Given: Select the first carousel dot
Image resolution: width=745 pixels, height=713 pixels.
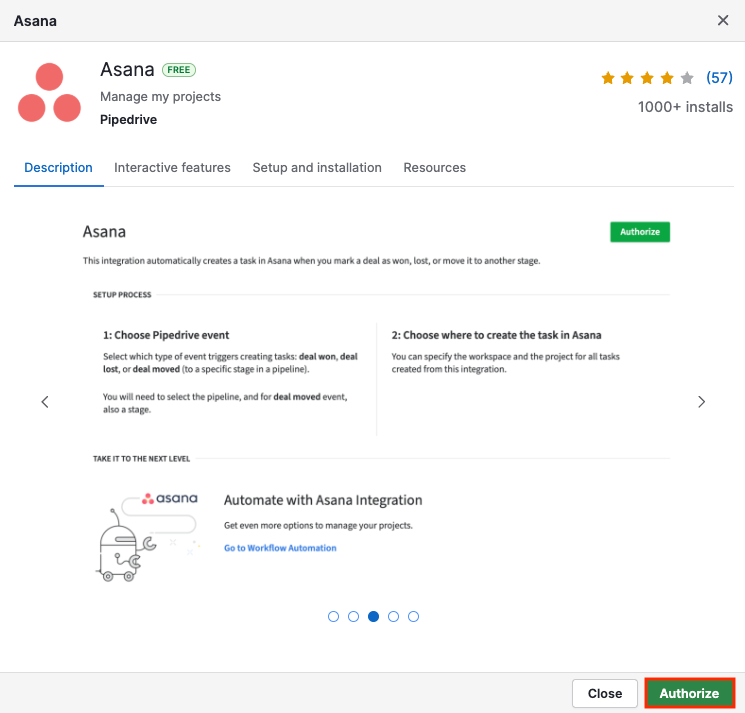Looking at the screenshot, I should 334,617.
